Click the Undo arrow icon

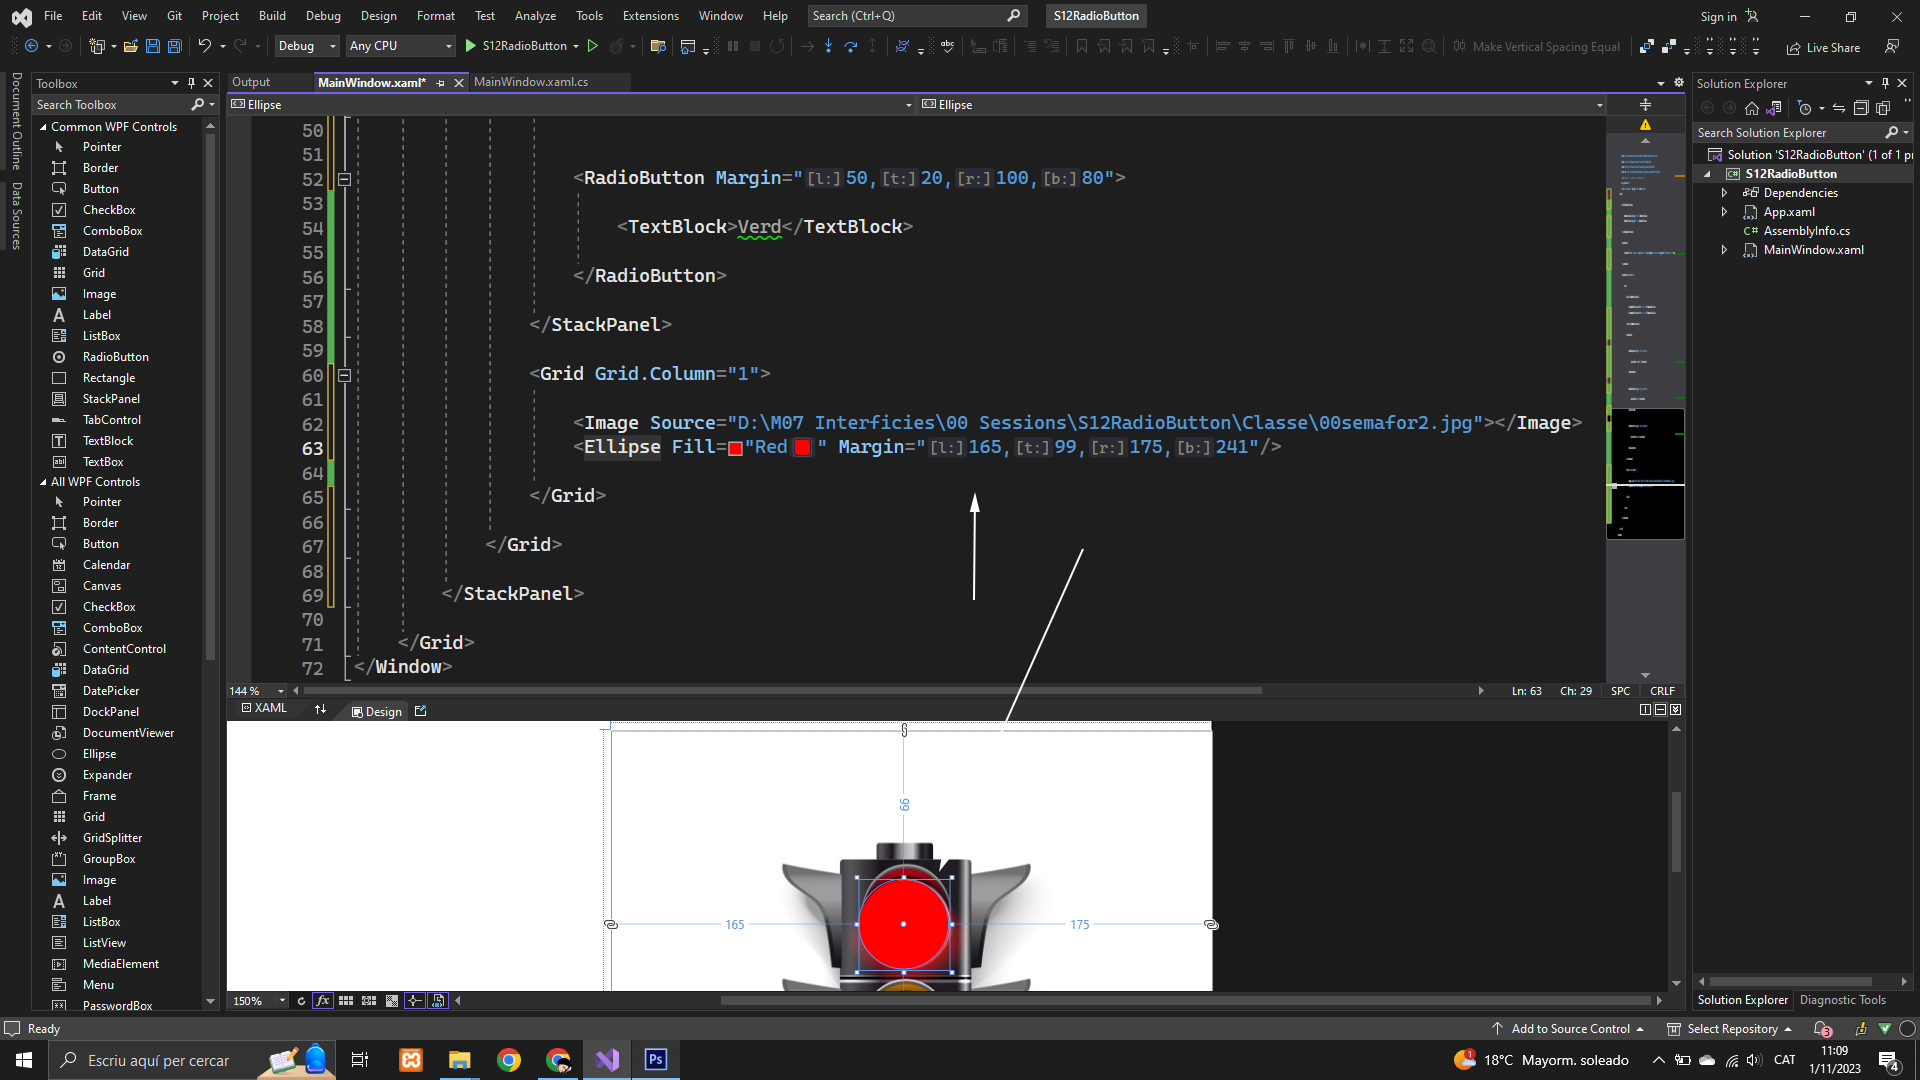point(204,46)
